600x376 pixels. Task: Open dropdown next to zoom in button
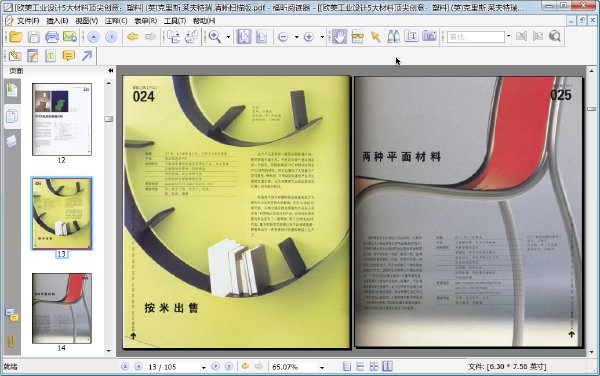322,37
